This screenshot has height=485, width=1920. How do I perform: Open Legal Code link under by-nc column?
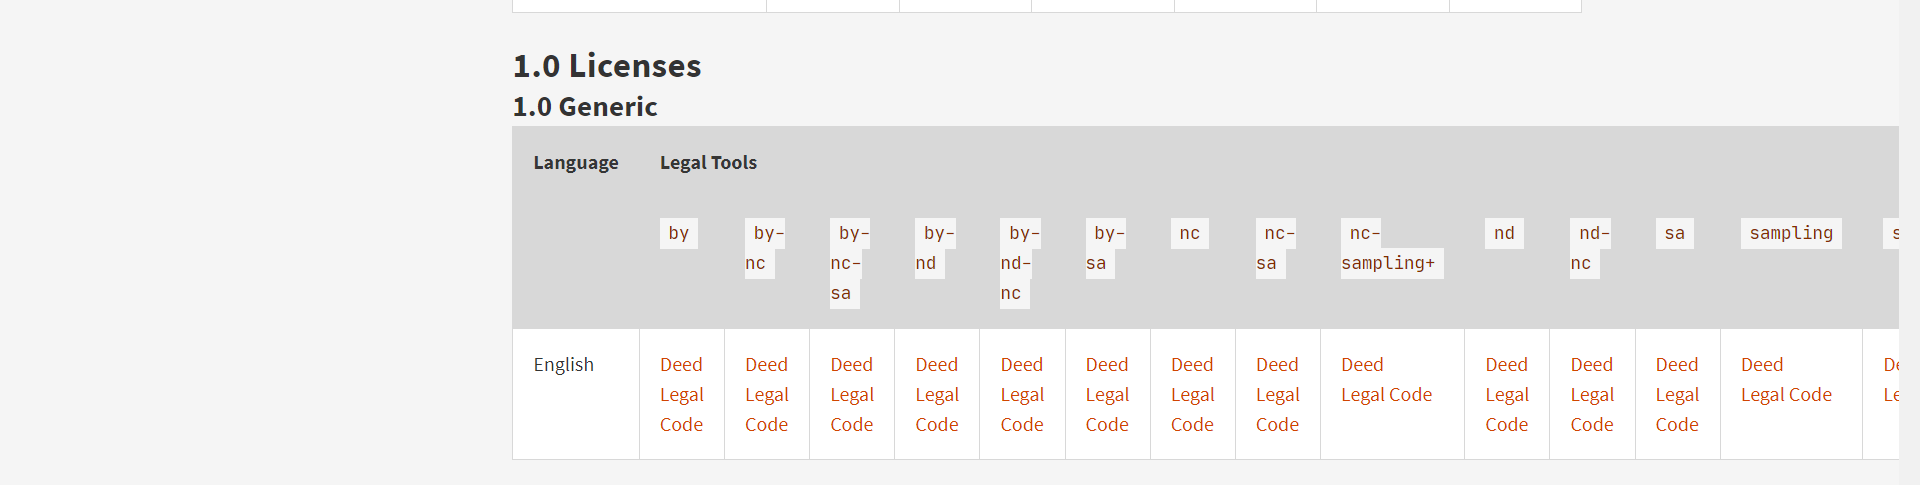coord(767,410)
